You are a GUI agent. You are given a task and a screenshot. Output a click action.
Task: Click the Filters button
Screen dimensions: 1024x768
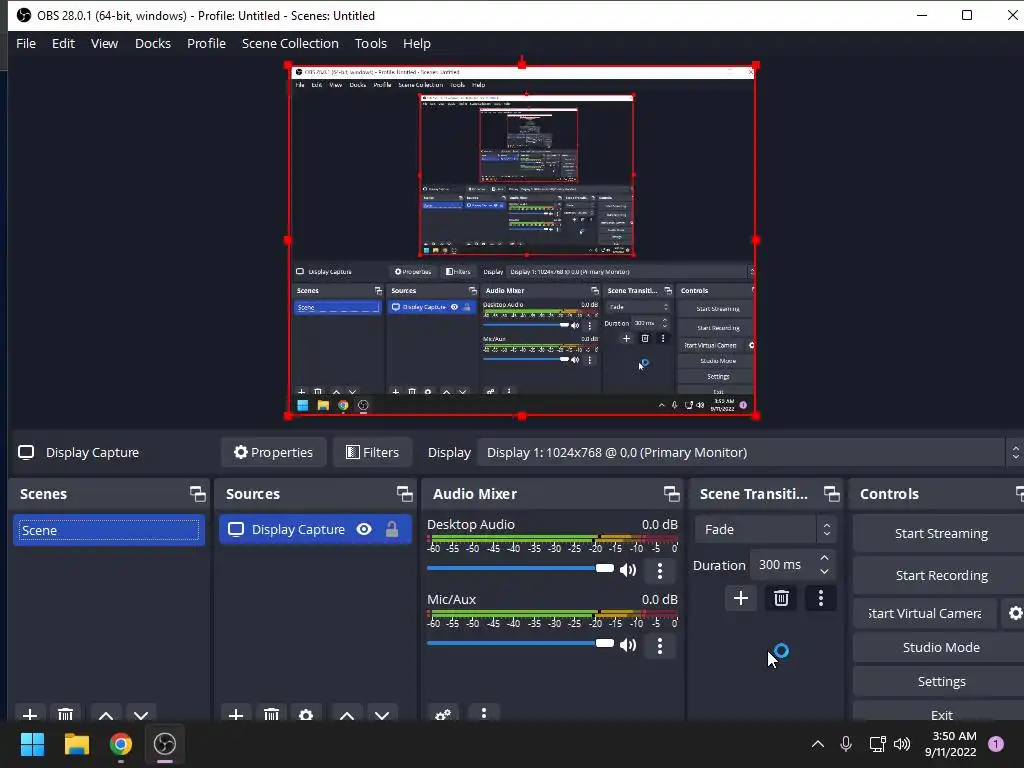click(372, 453)
